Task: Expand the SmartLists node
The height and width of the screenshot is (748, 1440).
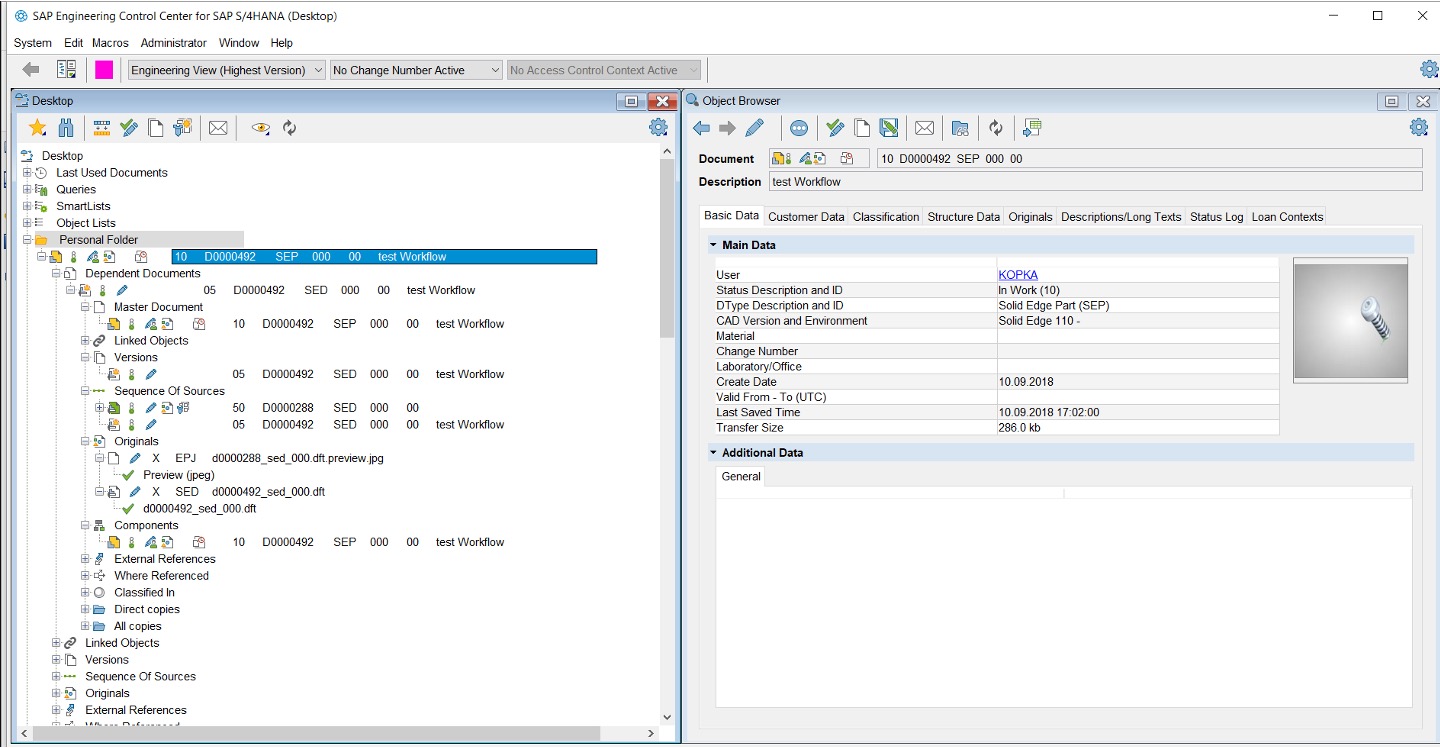Action: [x=27, y=206]
